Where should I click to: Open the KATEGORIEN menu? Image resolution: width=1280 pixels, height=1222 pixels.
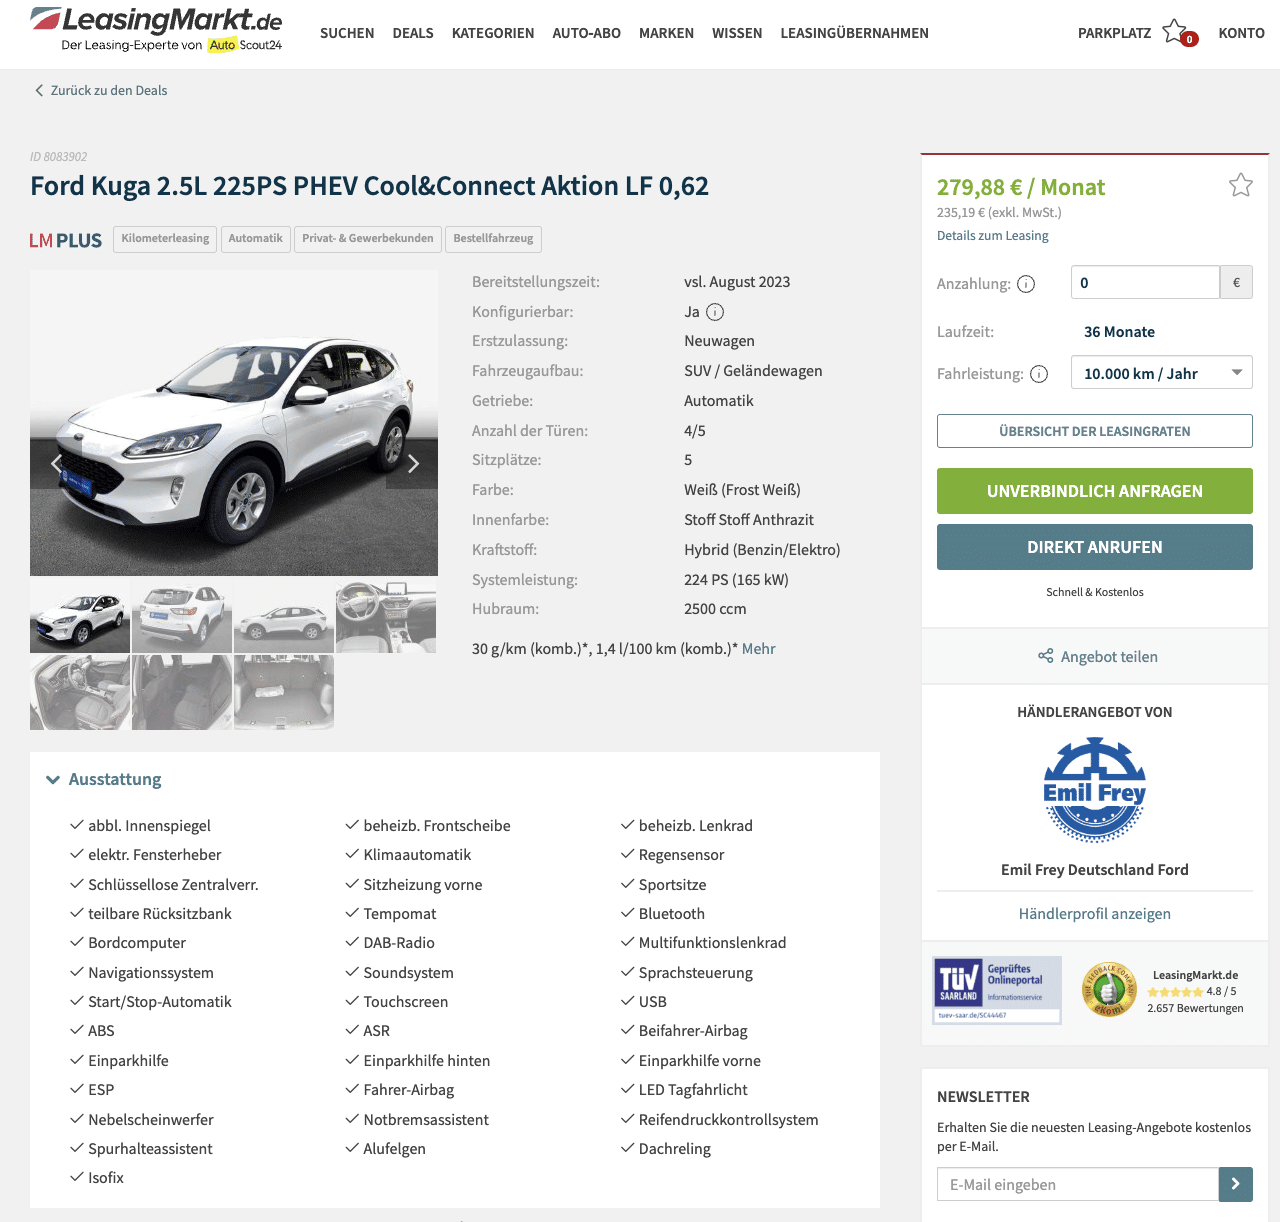[493, 33]
